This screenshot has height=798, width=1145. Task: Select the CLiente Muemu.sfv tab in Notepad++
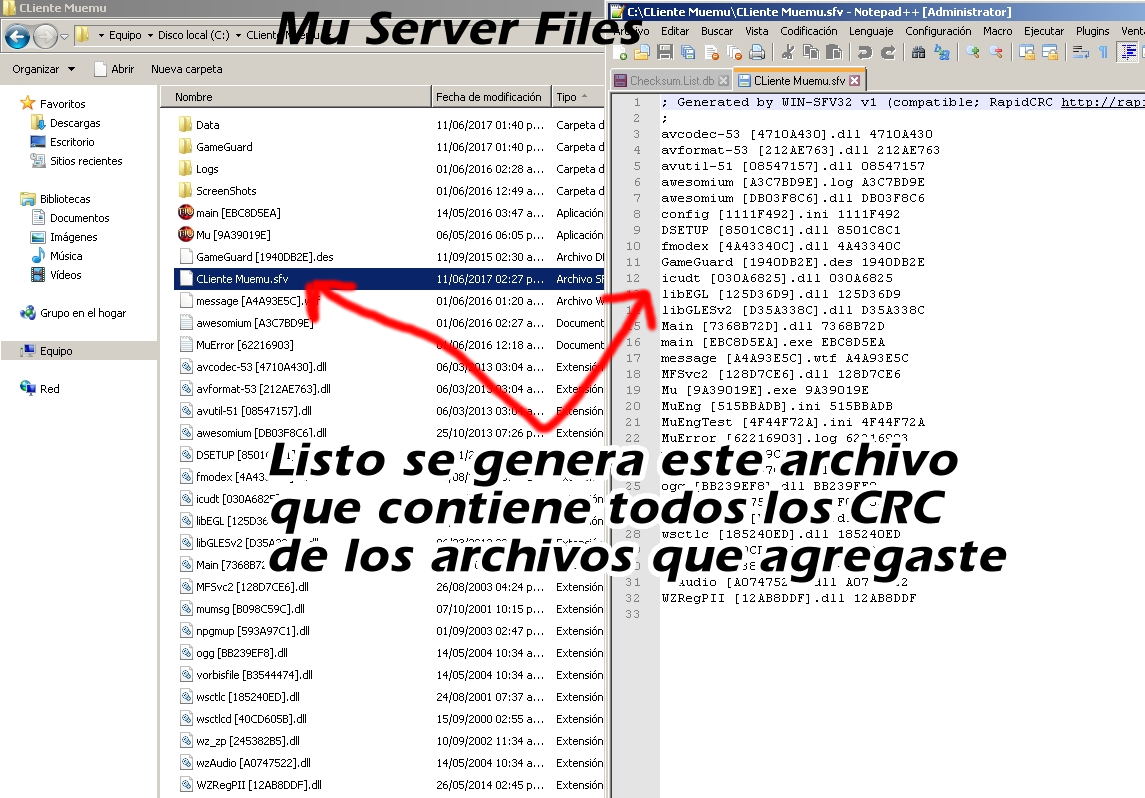click(x=799, y=81)
